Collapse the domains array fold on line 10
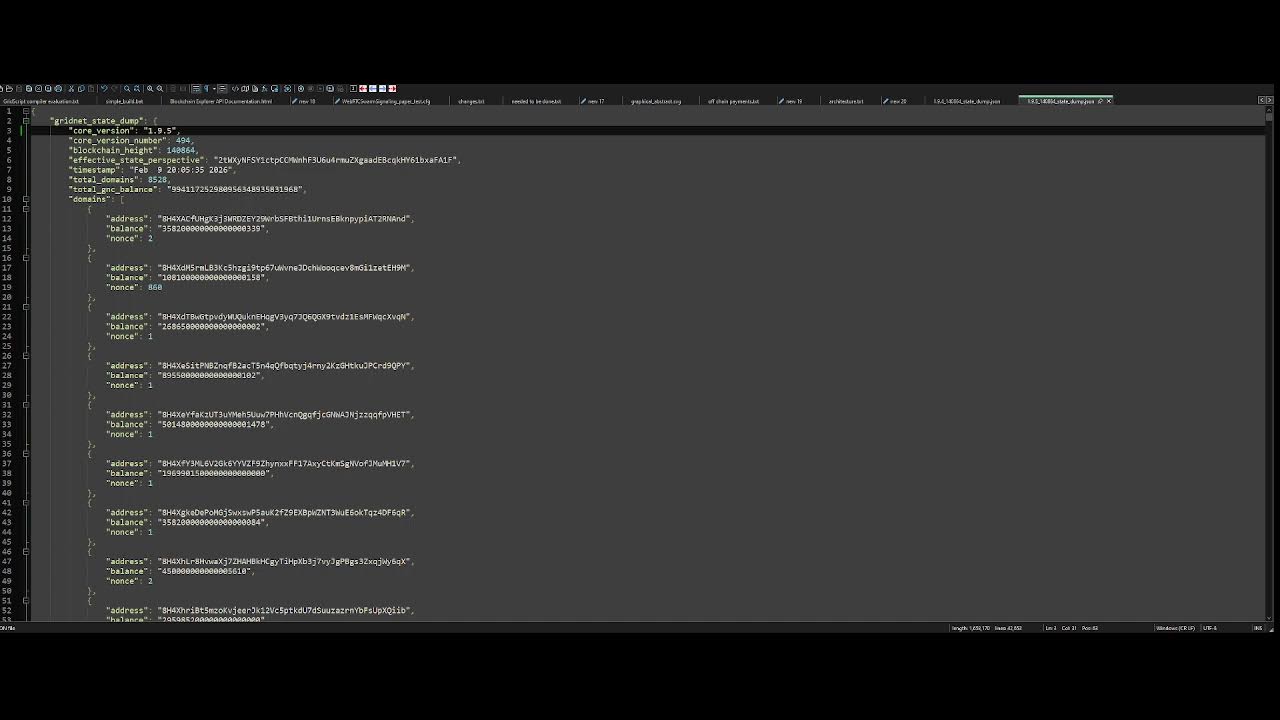Image resolution: width=1280 pixels, height=720 pixels. click(x=26, y=199)
